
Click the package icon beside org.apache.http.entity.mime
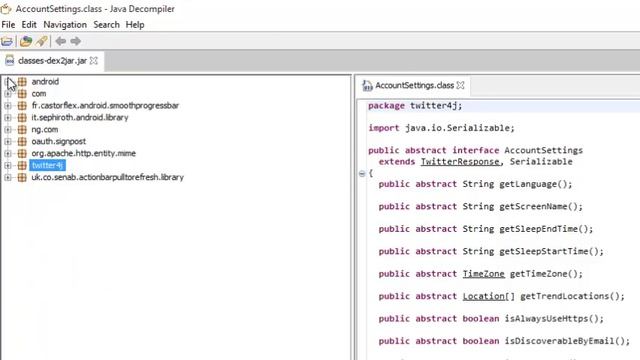pyautogui.click(x=22, y=153)
